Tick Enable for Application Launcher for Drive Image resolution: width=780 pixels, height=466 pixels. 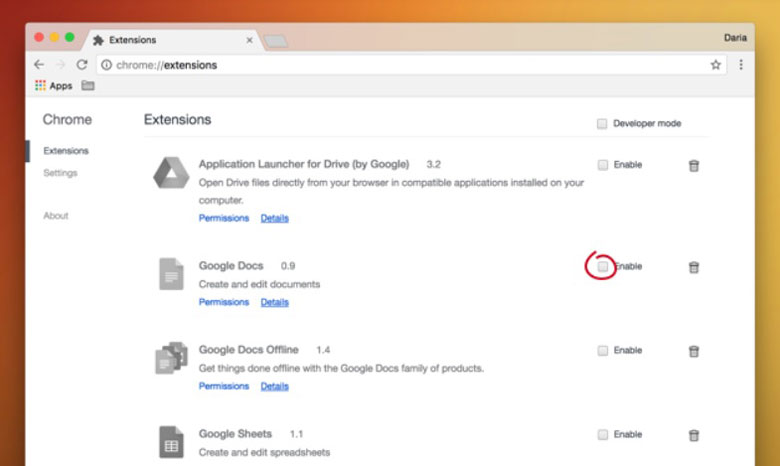click(602, 165)
